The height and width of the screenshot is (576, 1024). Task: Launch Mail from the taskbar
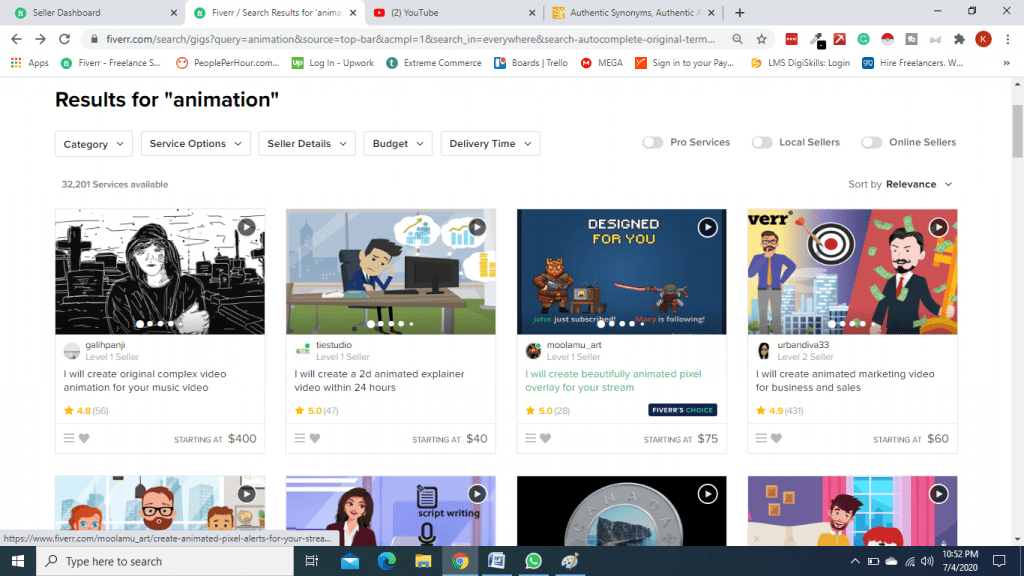pos(350,561)
